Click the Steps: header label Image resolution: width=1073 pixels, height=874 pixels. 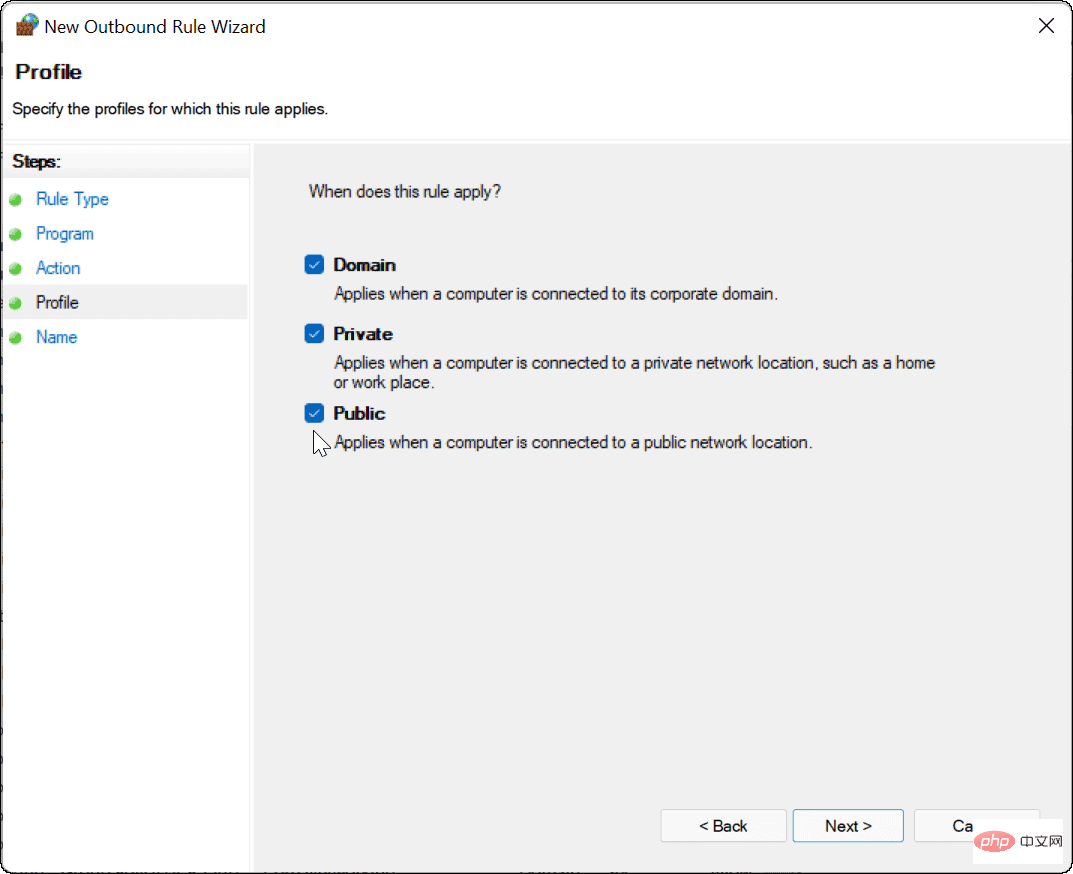36,162
